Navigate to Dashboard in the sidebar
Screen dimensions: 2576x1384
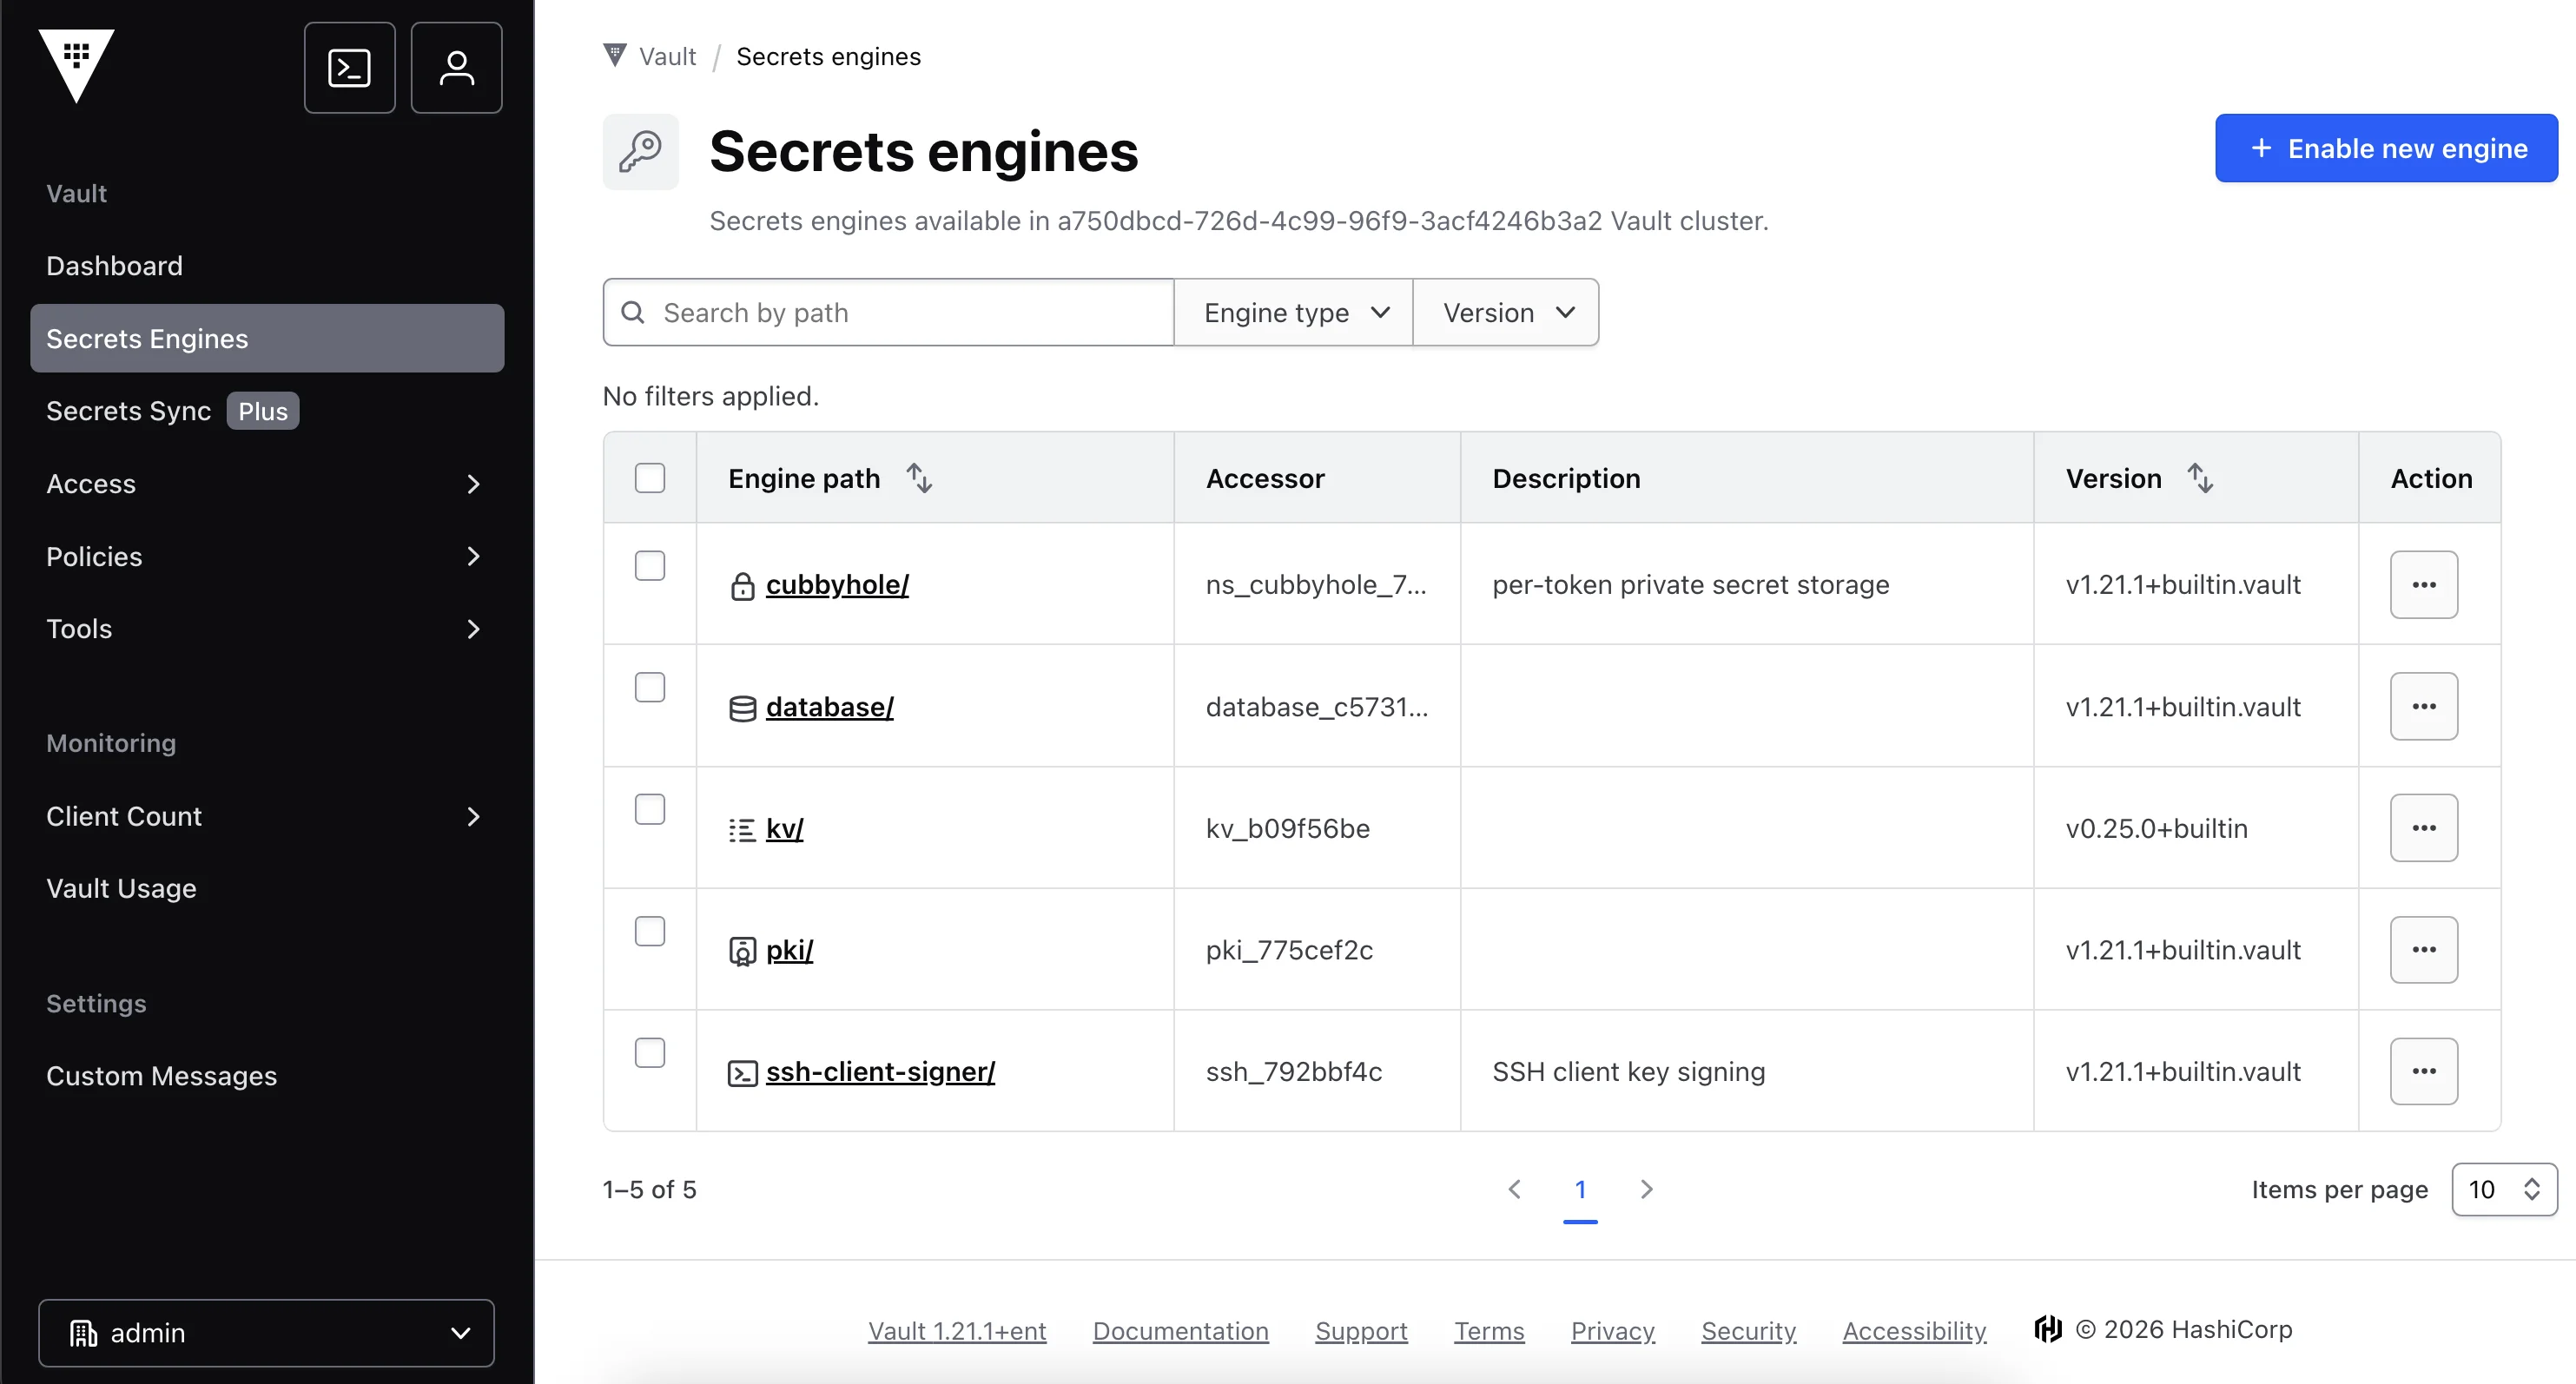[114, 265]
